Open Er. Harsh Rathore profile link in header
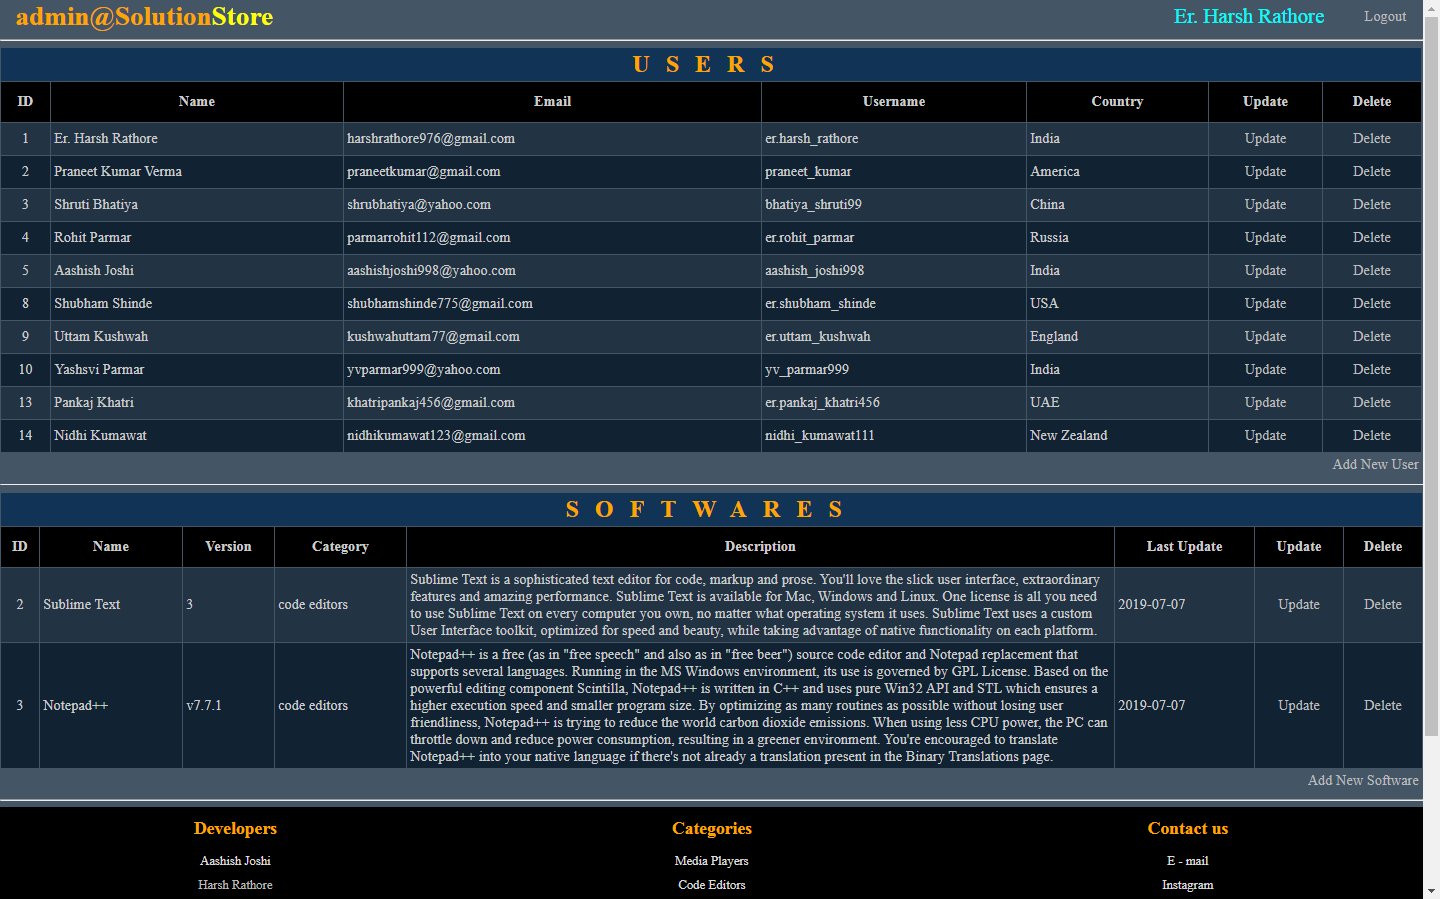The image size is (1440, 899). coord(1248,17)
